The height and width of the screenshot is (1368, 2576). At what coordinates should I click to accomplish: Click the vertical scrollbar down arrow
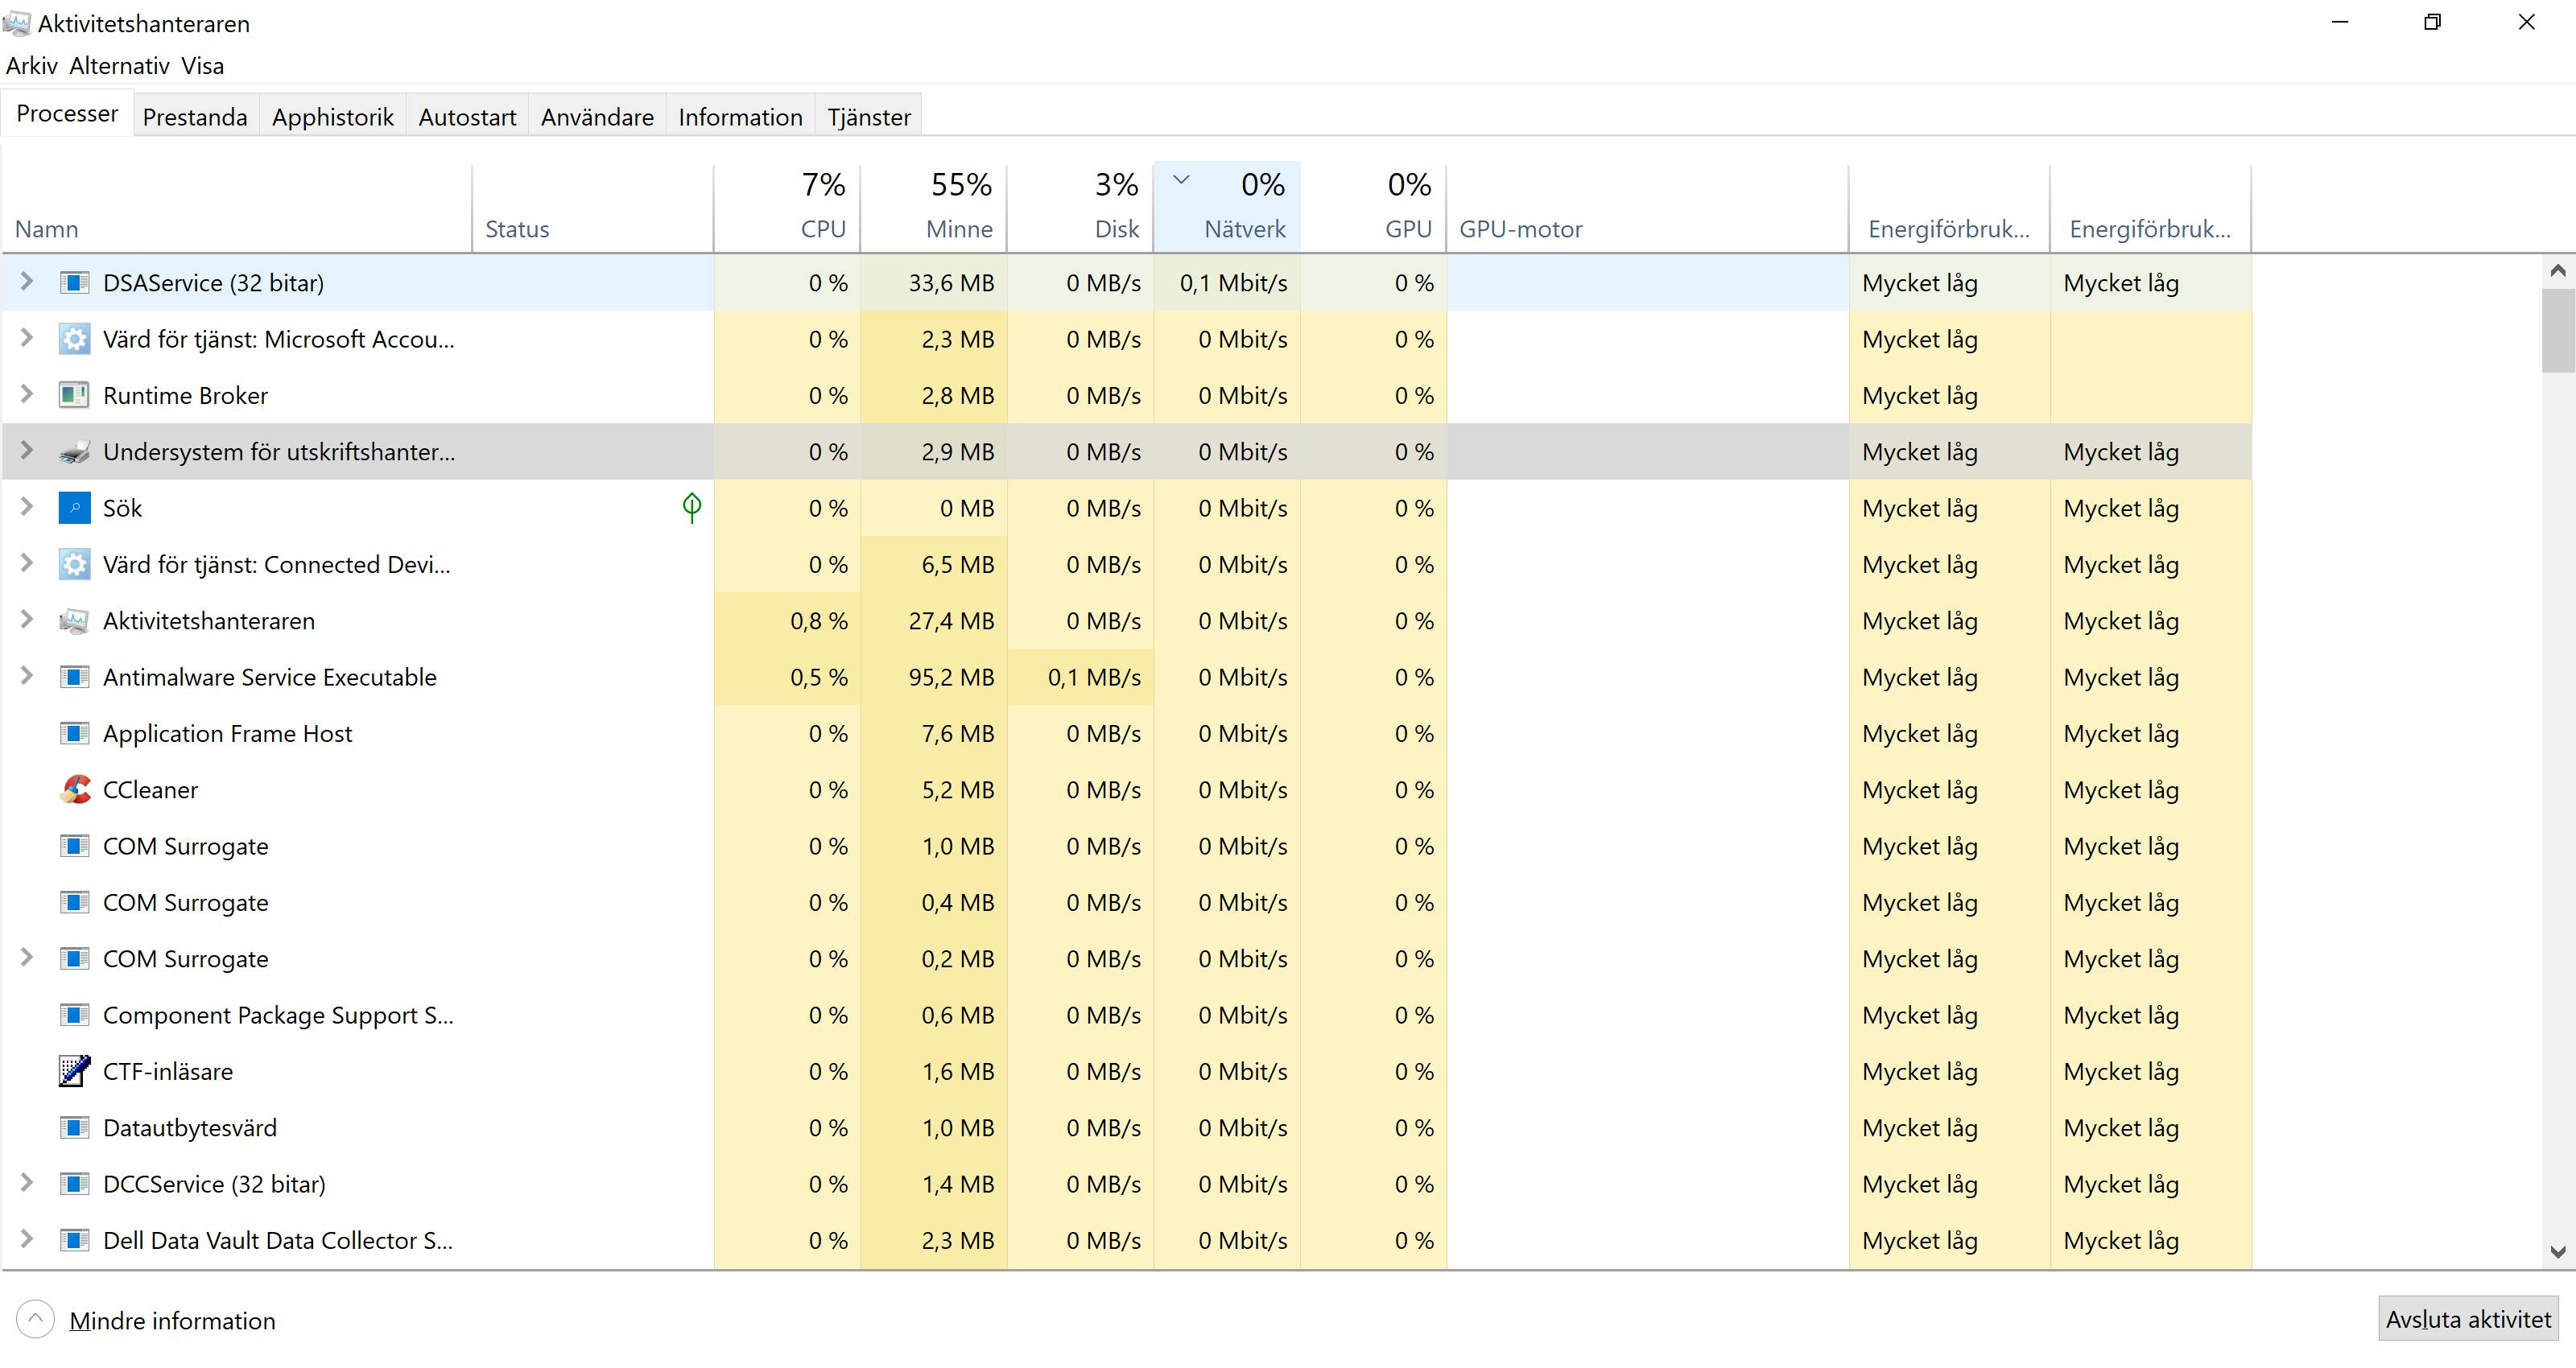[x=2558, y=1251]
